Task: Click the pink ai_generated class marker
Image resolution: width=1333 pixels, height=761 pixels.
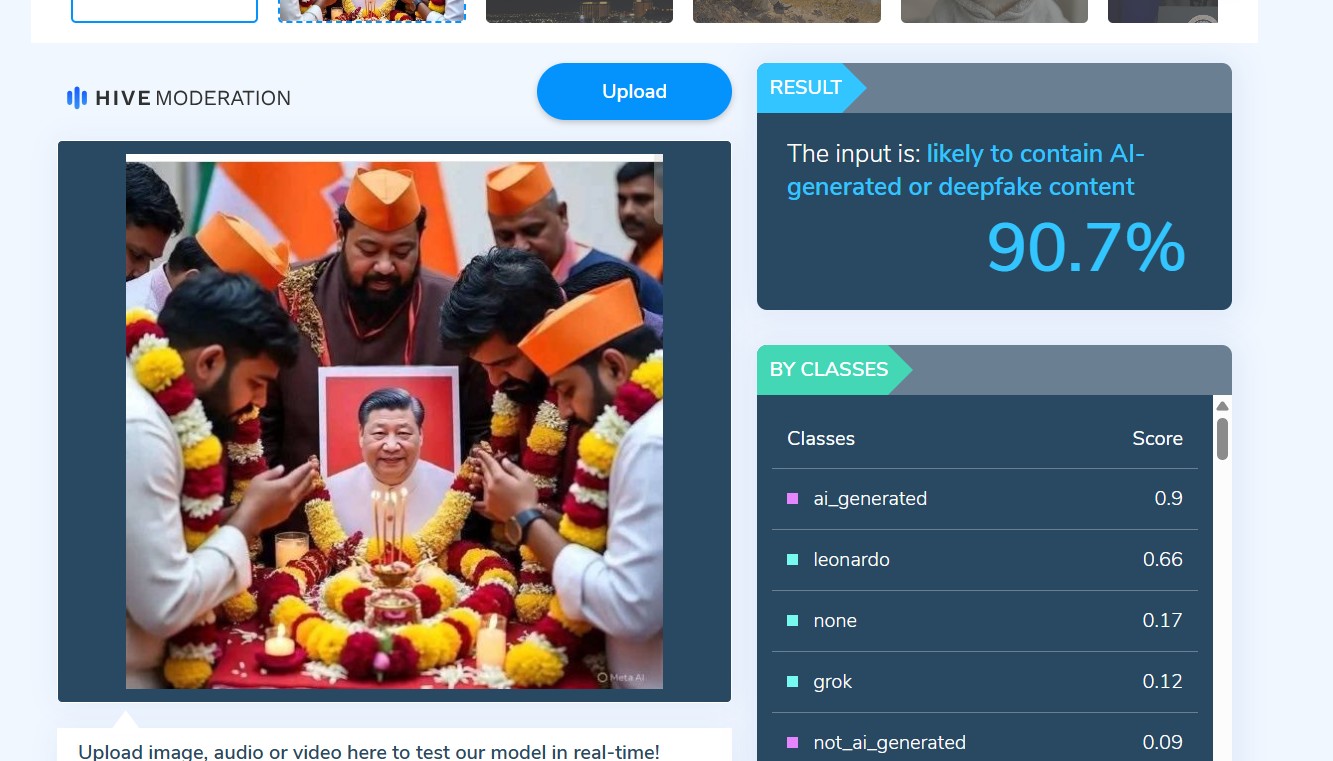Action: 793,498
